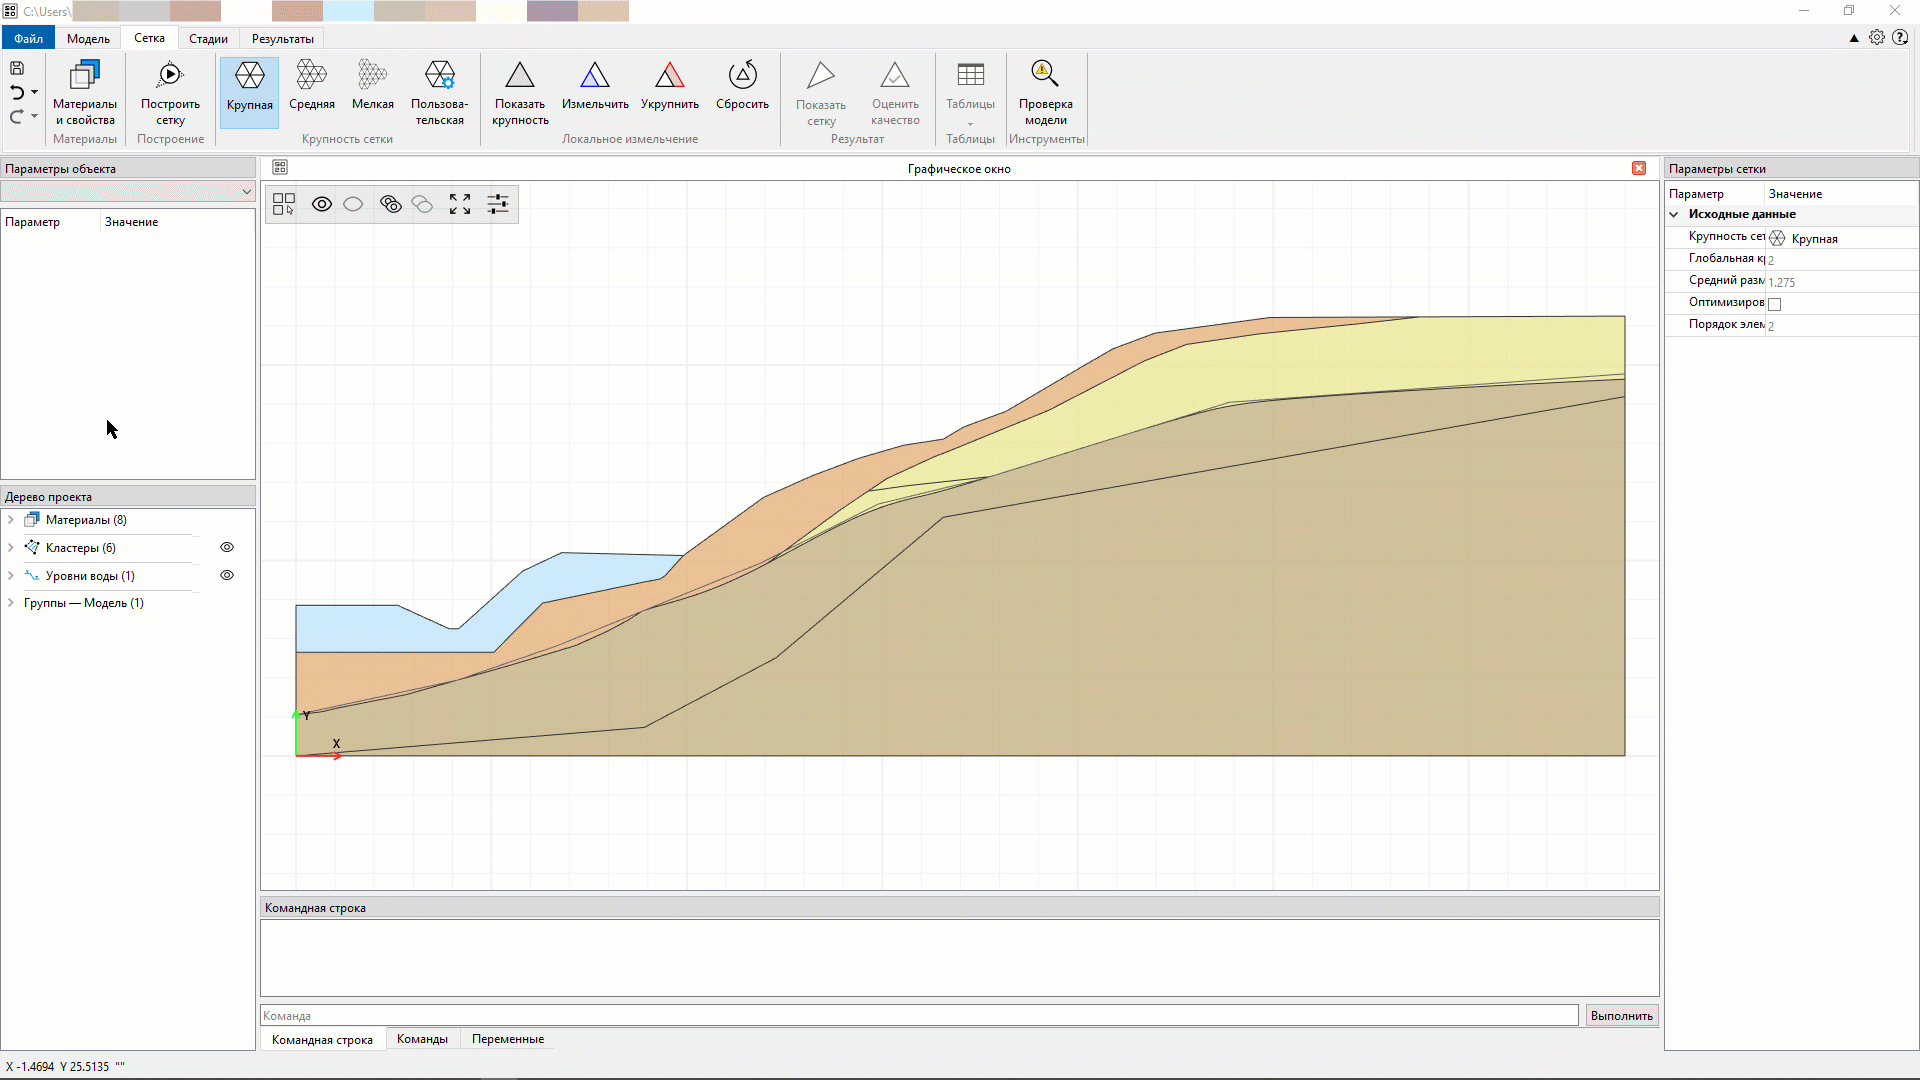Image resolution: width=1920 pixels, height=1080 pixels.
Task: Open Materials and properties (Материалы и свойства)
Action: coord(85,76)
